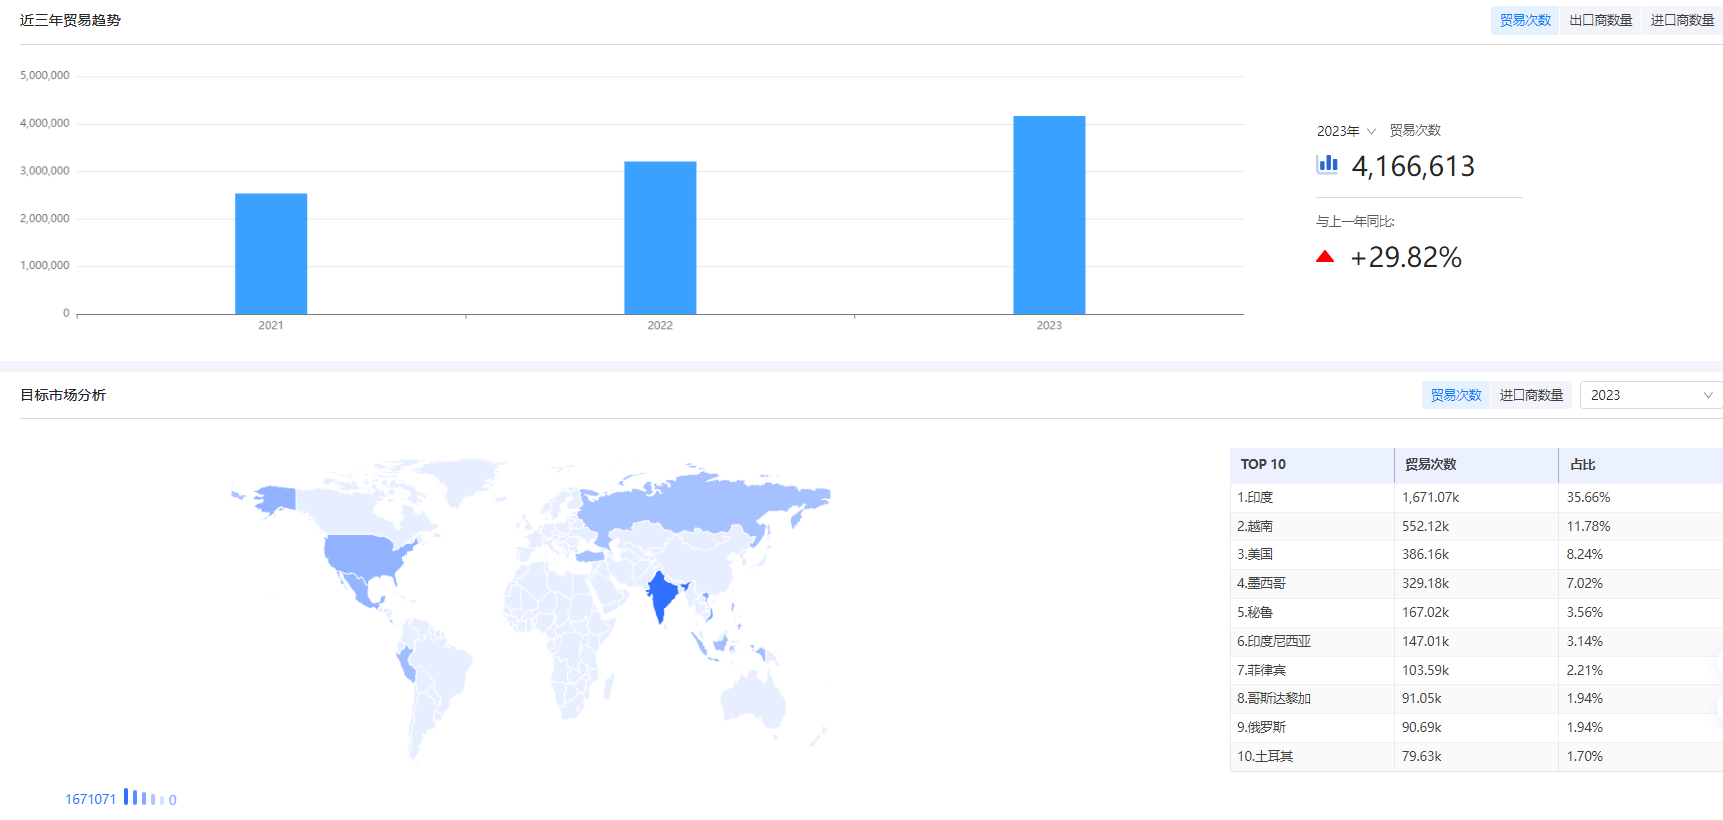Click the 2023 bar in the chart
Screen dimensions: 1723x820
pos(1049,215)
